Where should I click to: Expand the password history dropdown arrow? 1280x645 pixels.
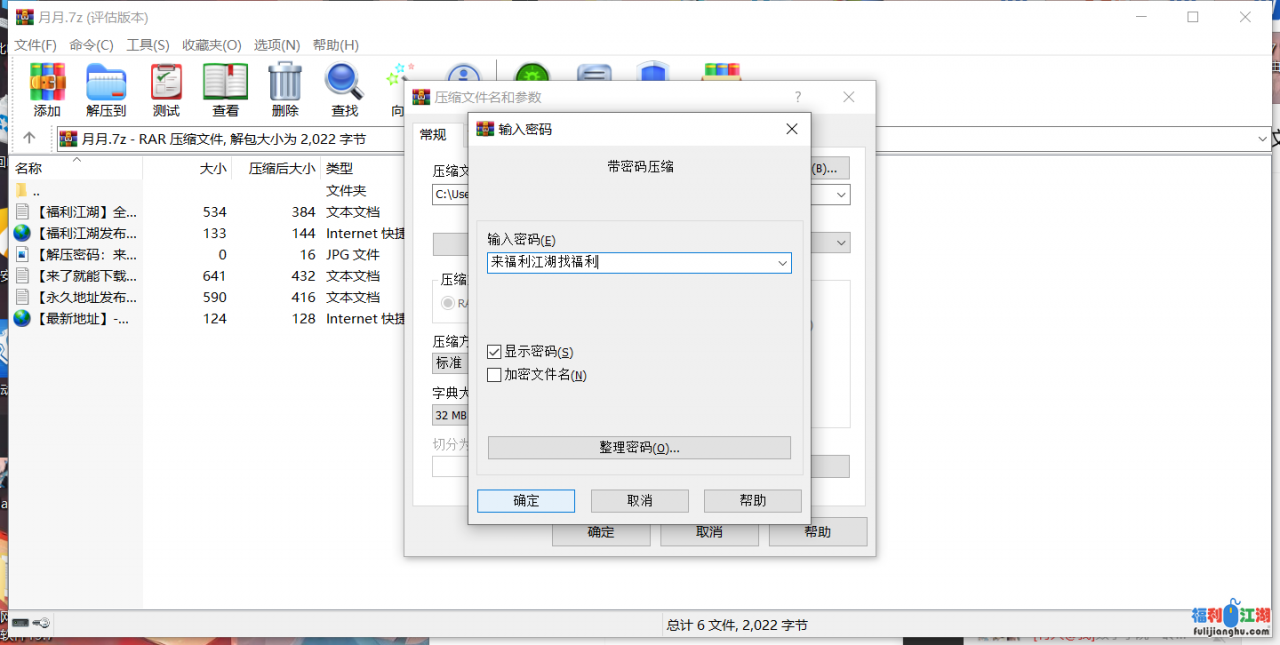click(x=782, y=263)
